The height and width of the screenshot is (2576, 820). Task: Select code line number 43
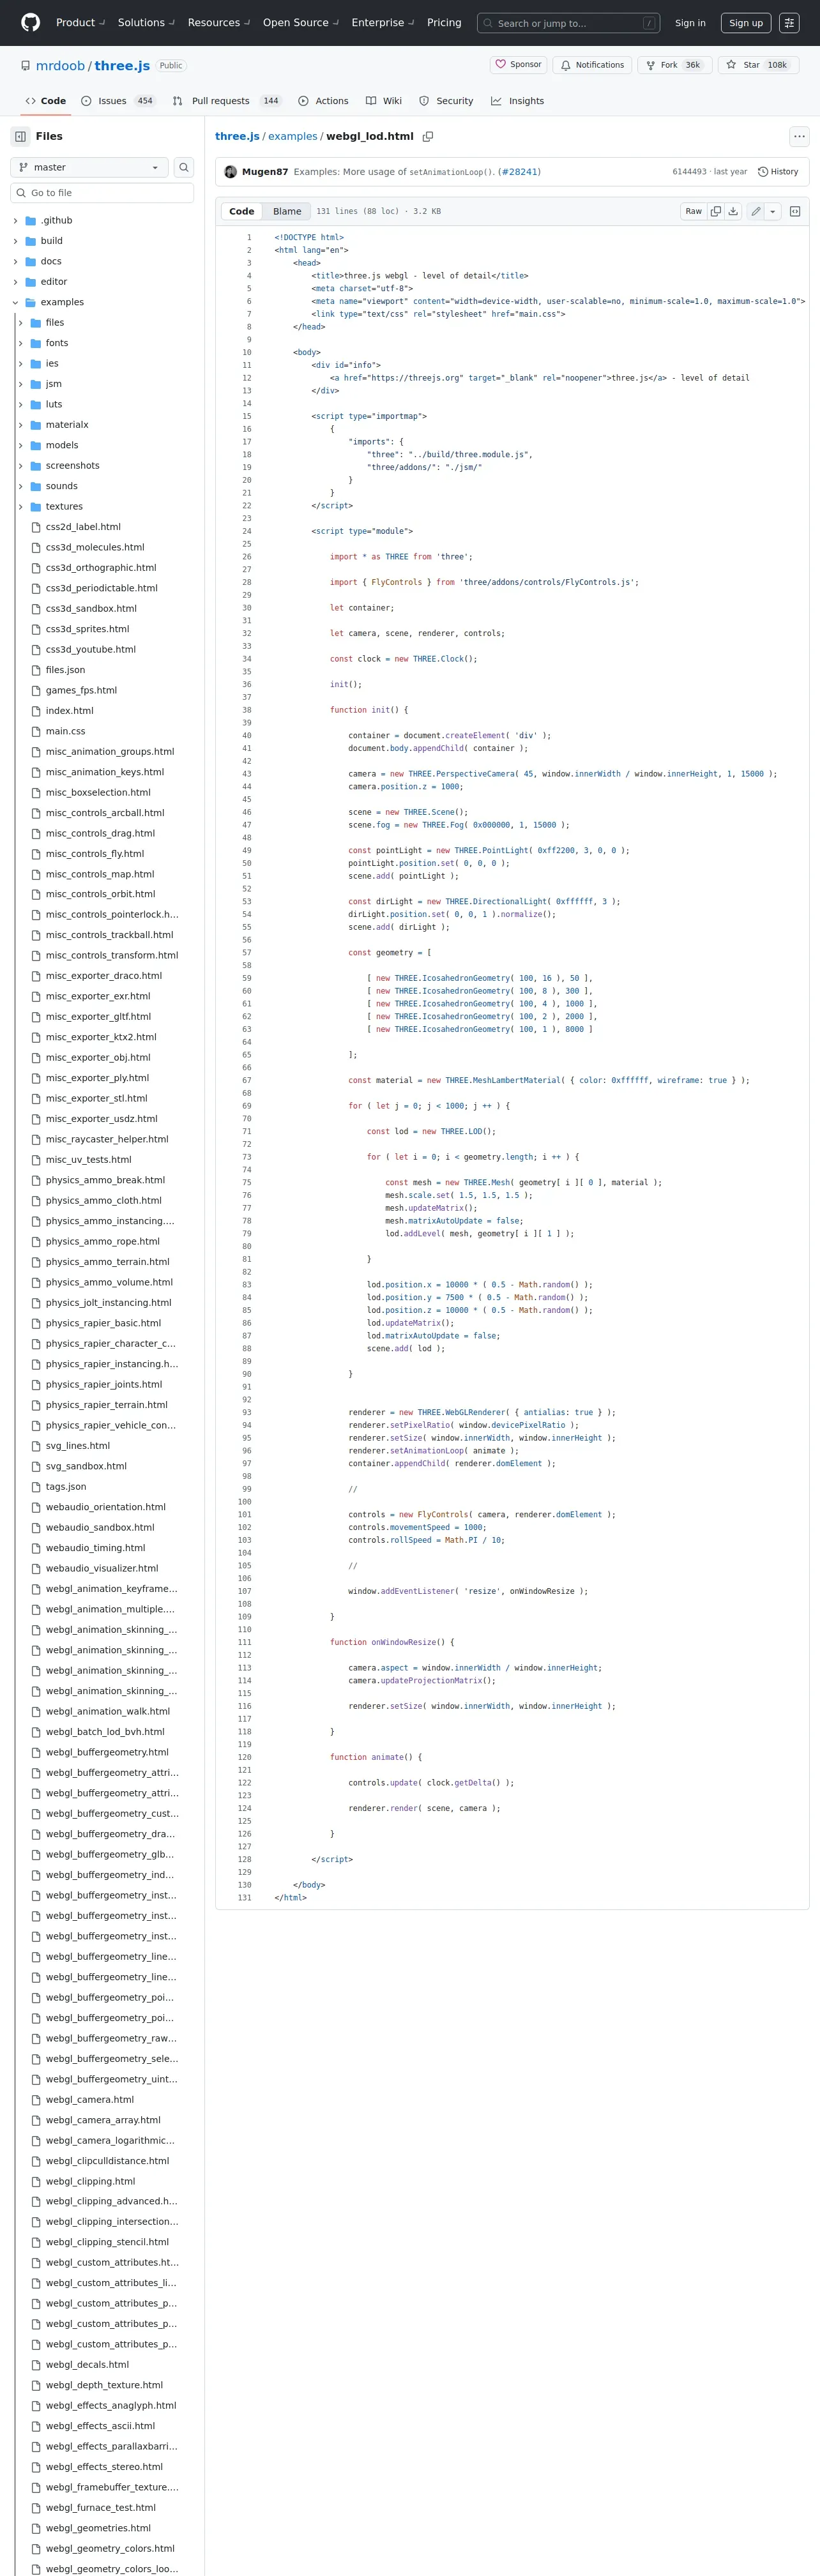coord(246,774)
